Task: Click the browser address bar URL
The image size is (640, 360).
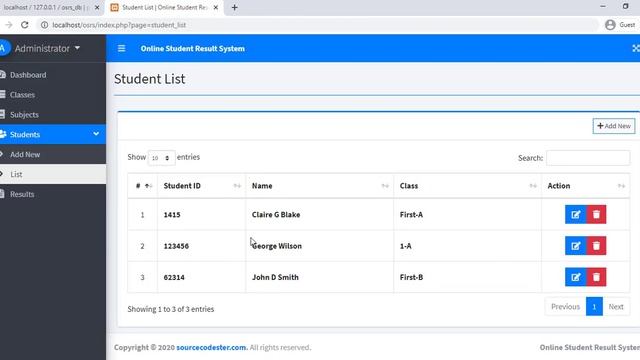Action: 119,25
